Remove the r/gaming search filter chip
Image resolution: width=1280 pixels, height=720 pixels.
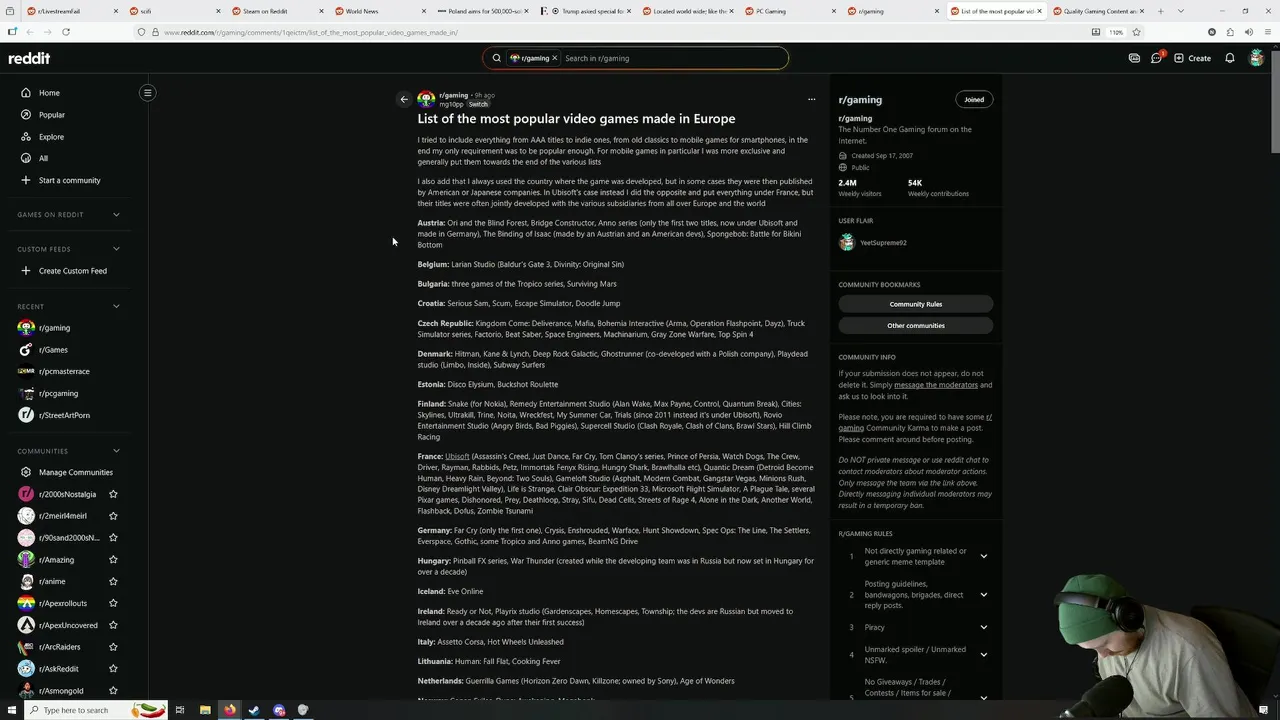click(554, 58)
